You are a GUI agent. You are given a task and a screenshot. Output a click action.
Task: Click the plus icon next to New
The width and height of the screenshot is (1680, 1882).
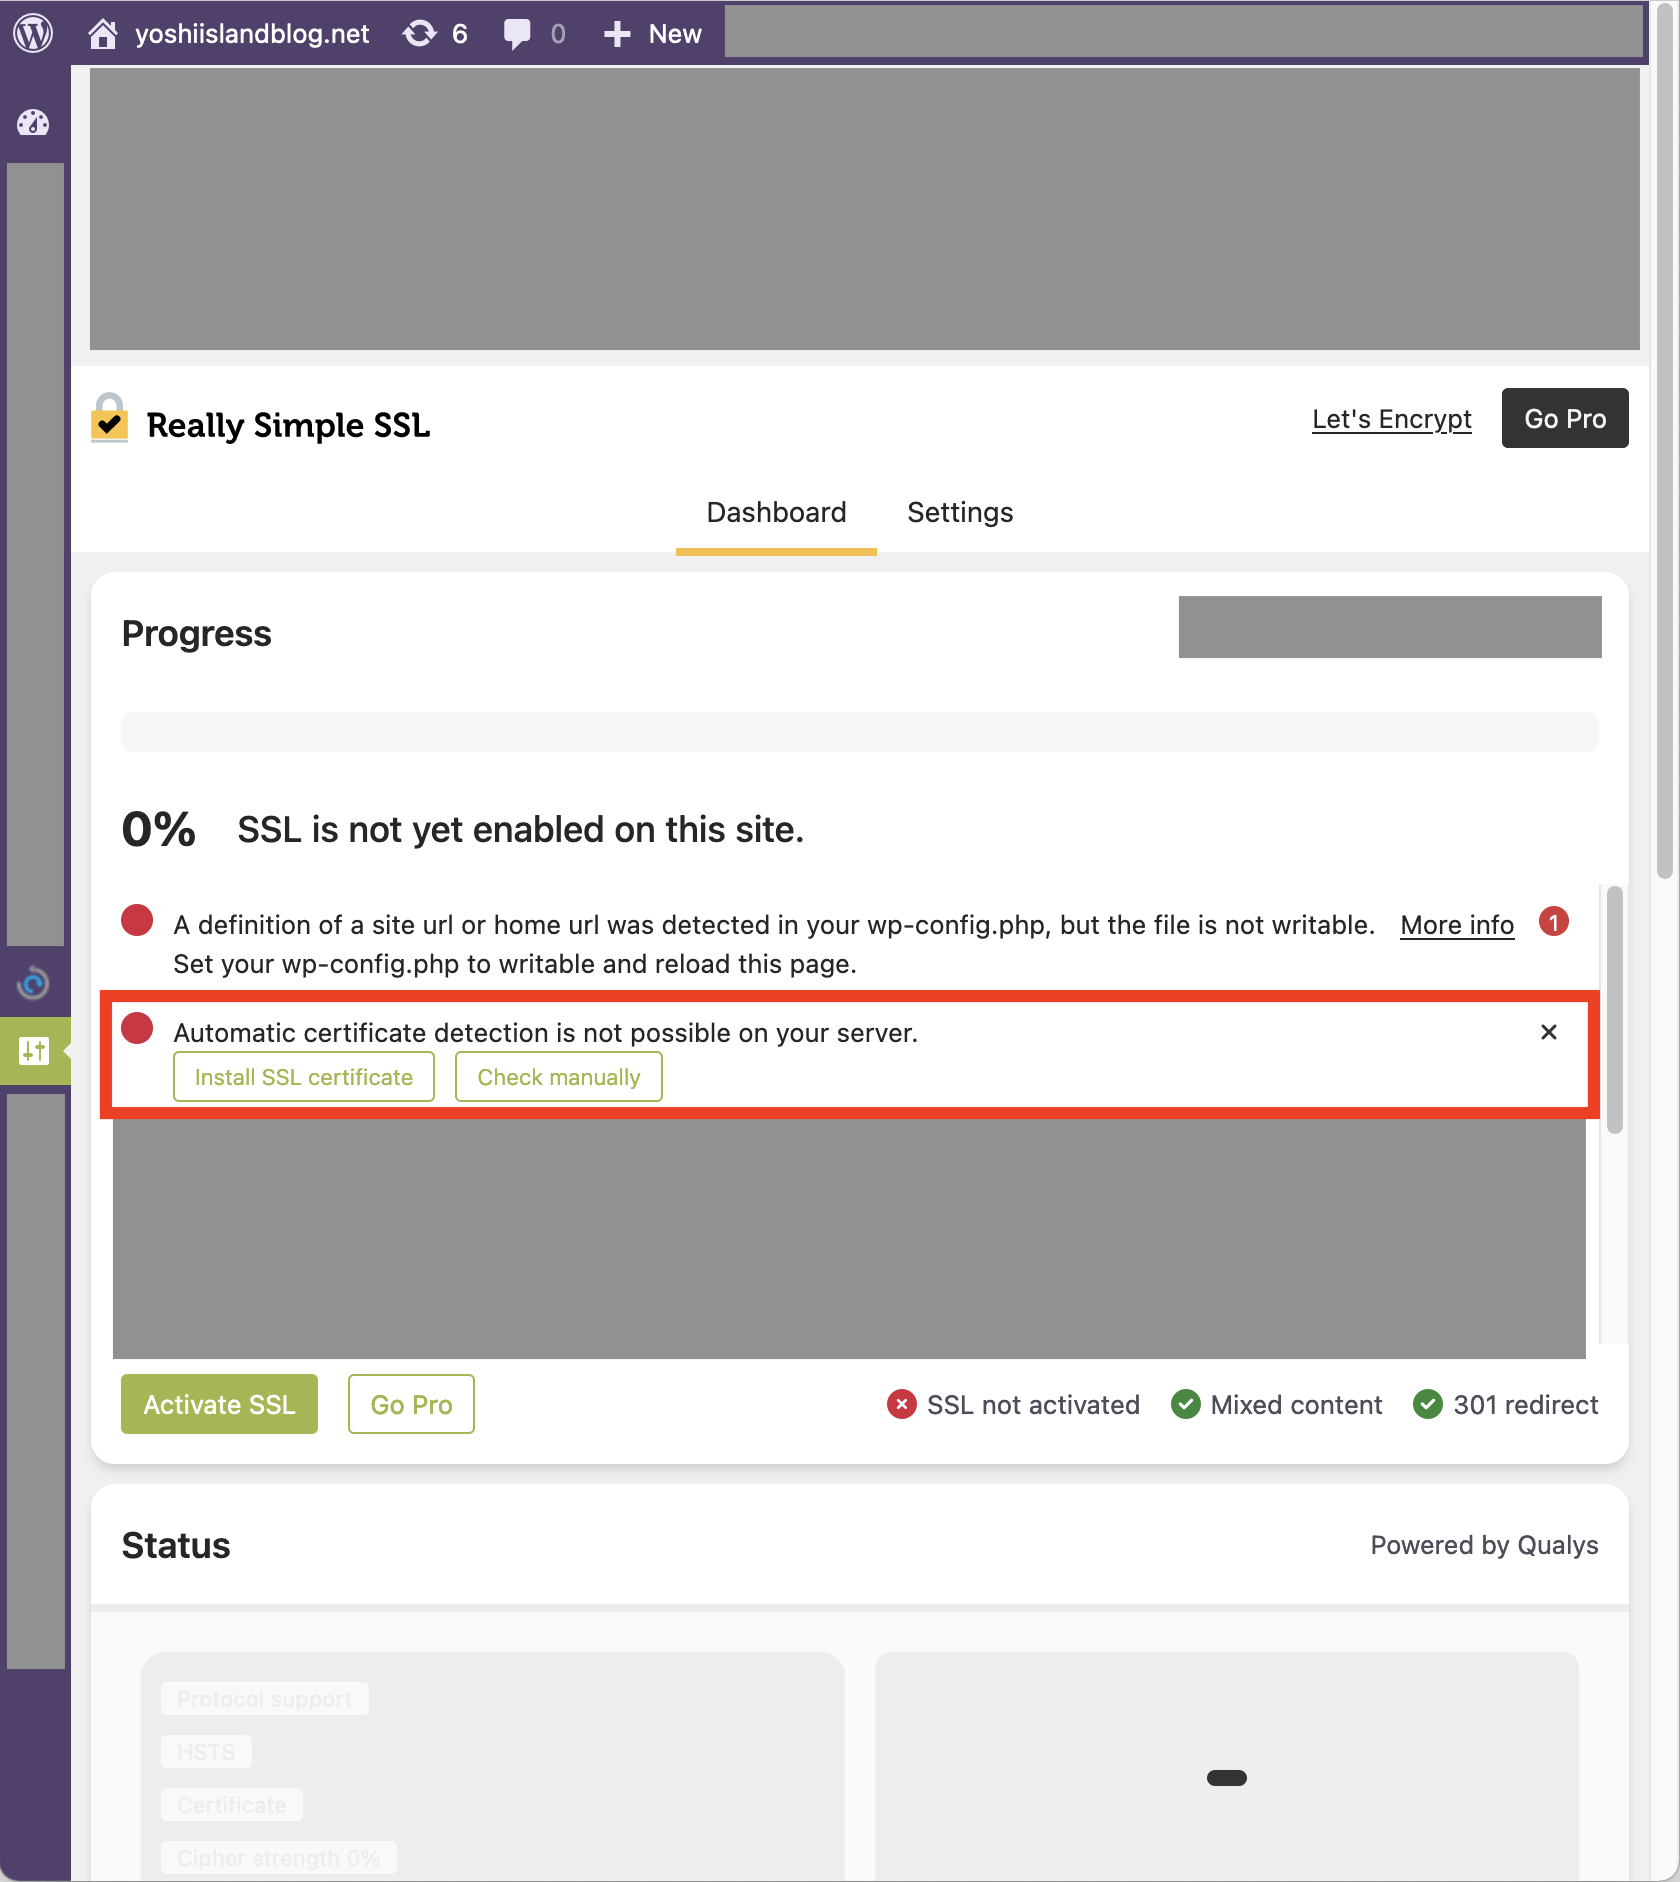coord(617,34)
